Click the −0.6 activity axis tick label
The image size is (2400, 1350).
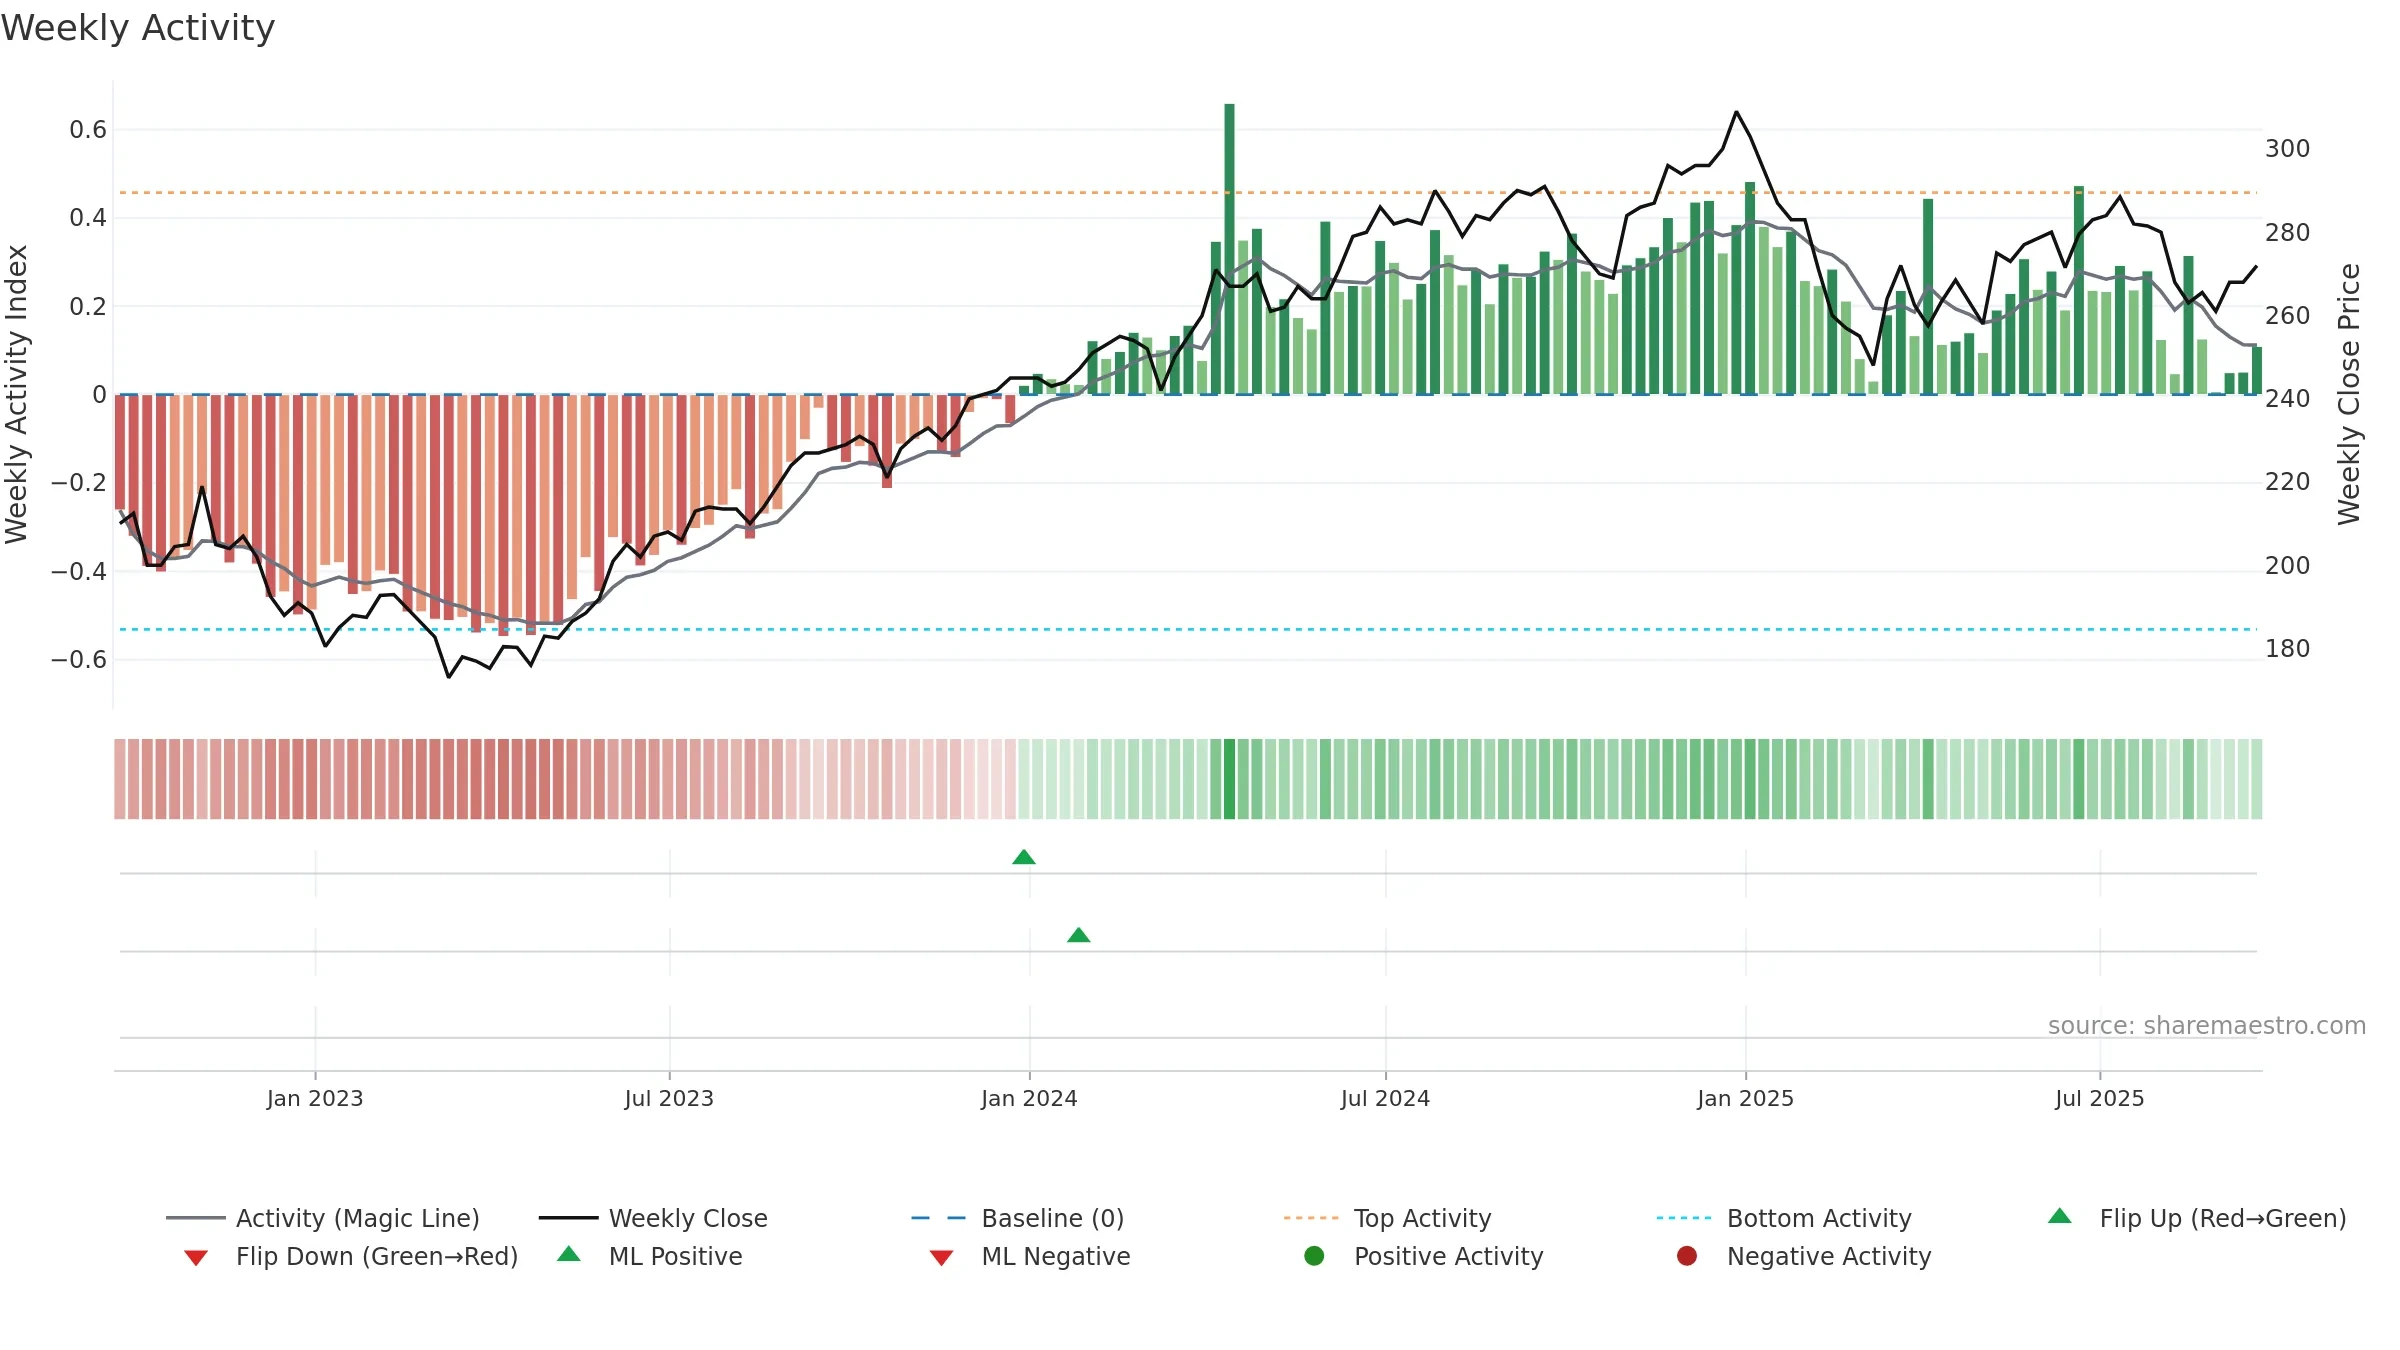pyautogui.click(x=79, y=660)
